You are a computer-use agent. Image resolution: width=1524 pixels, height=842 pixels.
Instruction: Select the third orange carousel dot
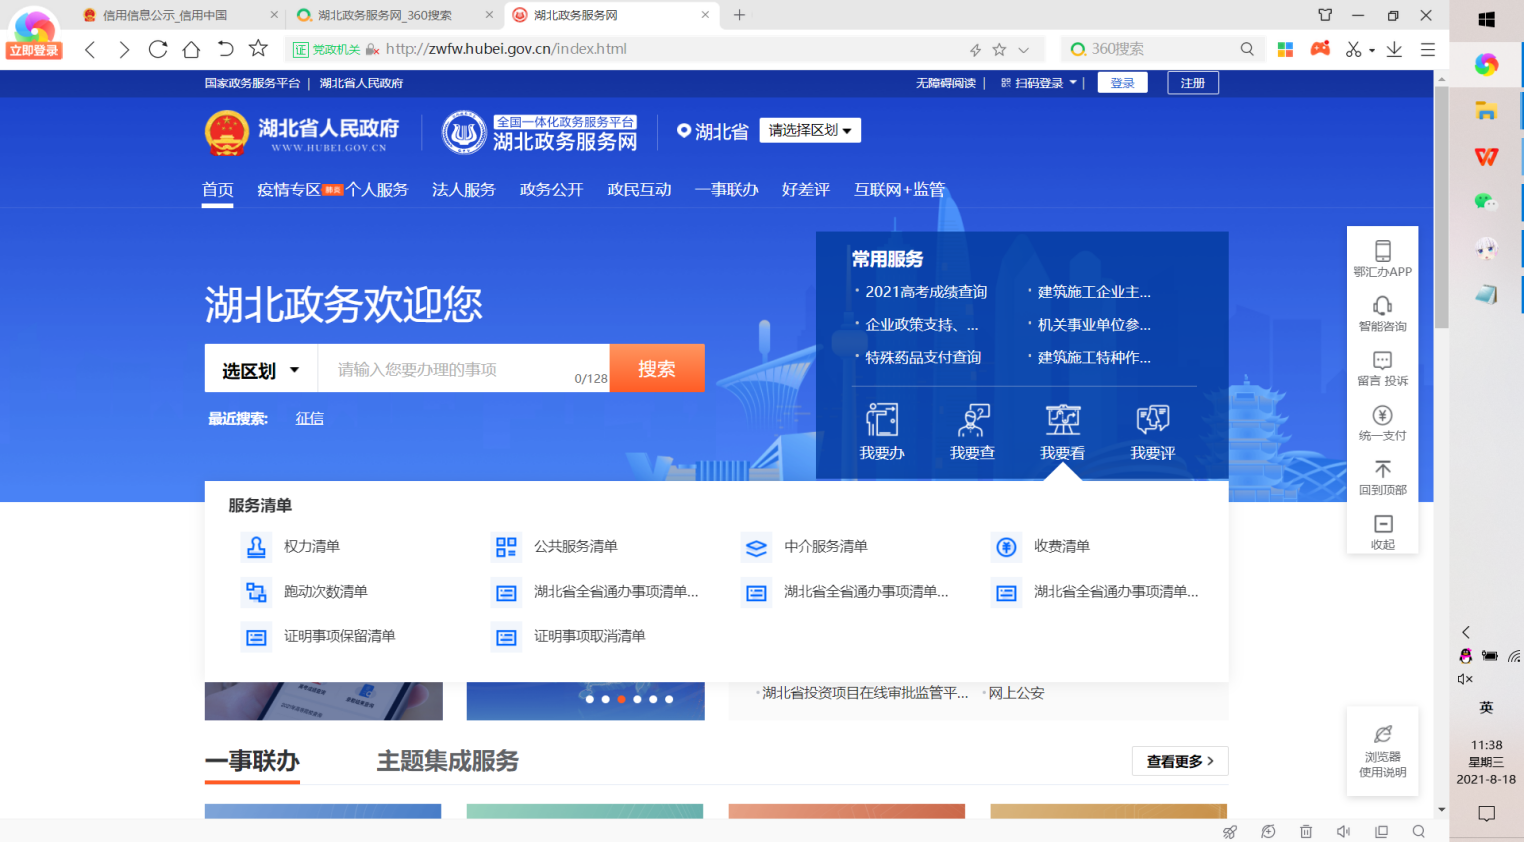point(621,699)
